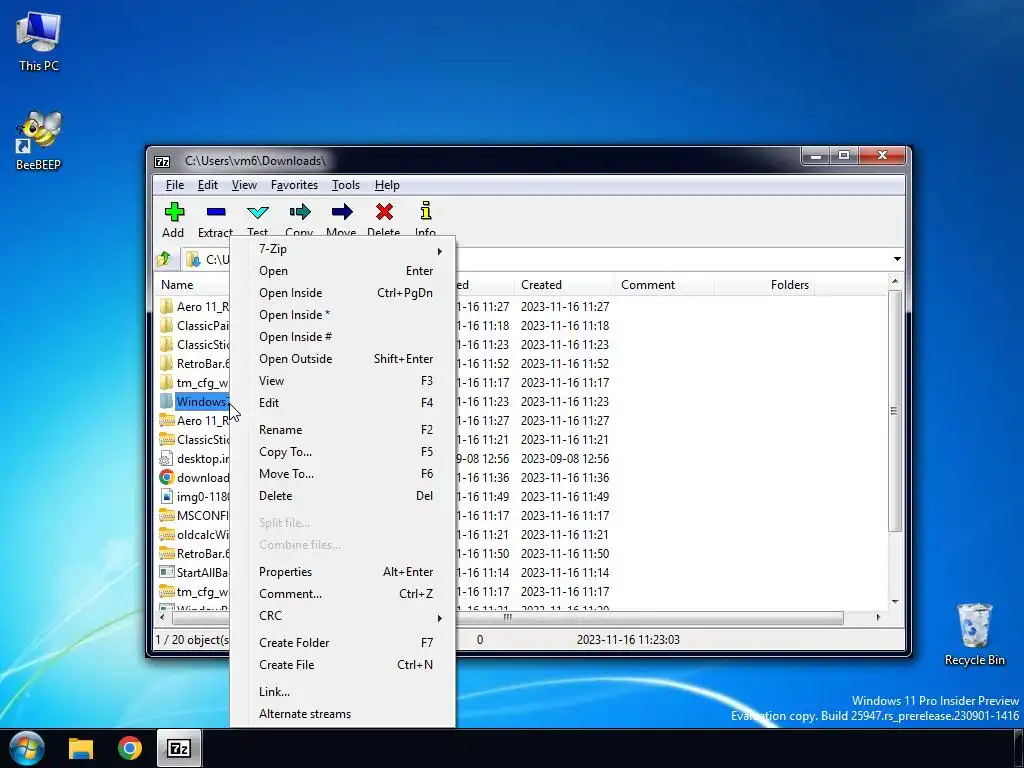This screenshot has width=1024, height=768.
Task: Click the Info toolbar icon
Action: click(x=426, y=210)
